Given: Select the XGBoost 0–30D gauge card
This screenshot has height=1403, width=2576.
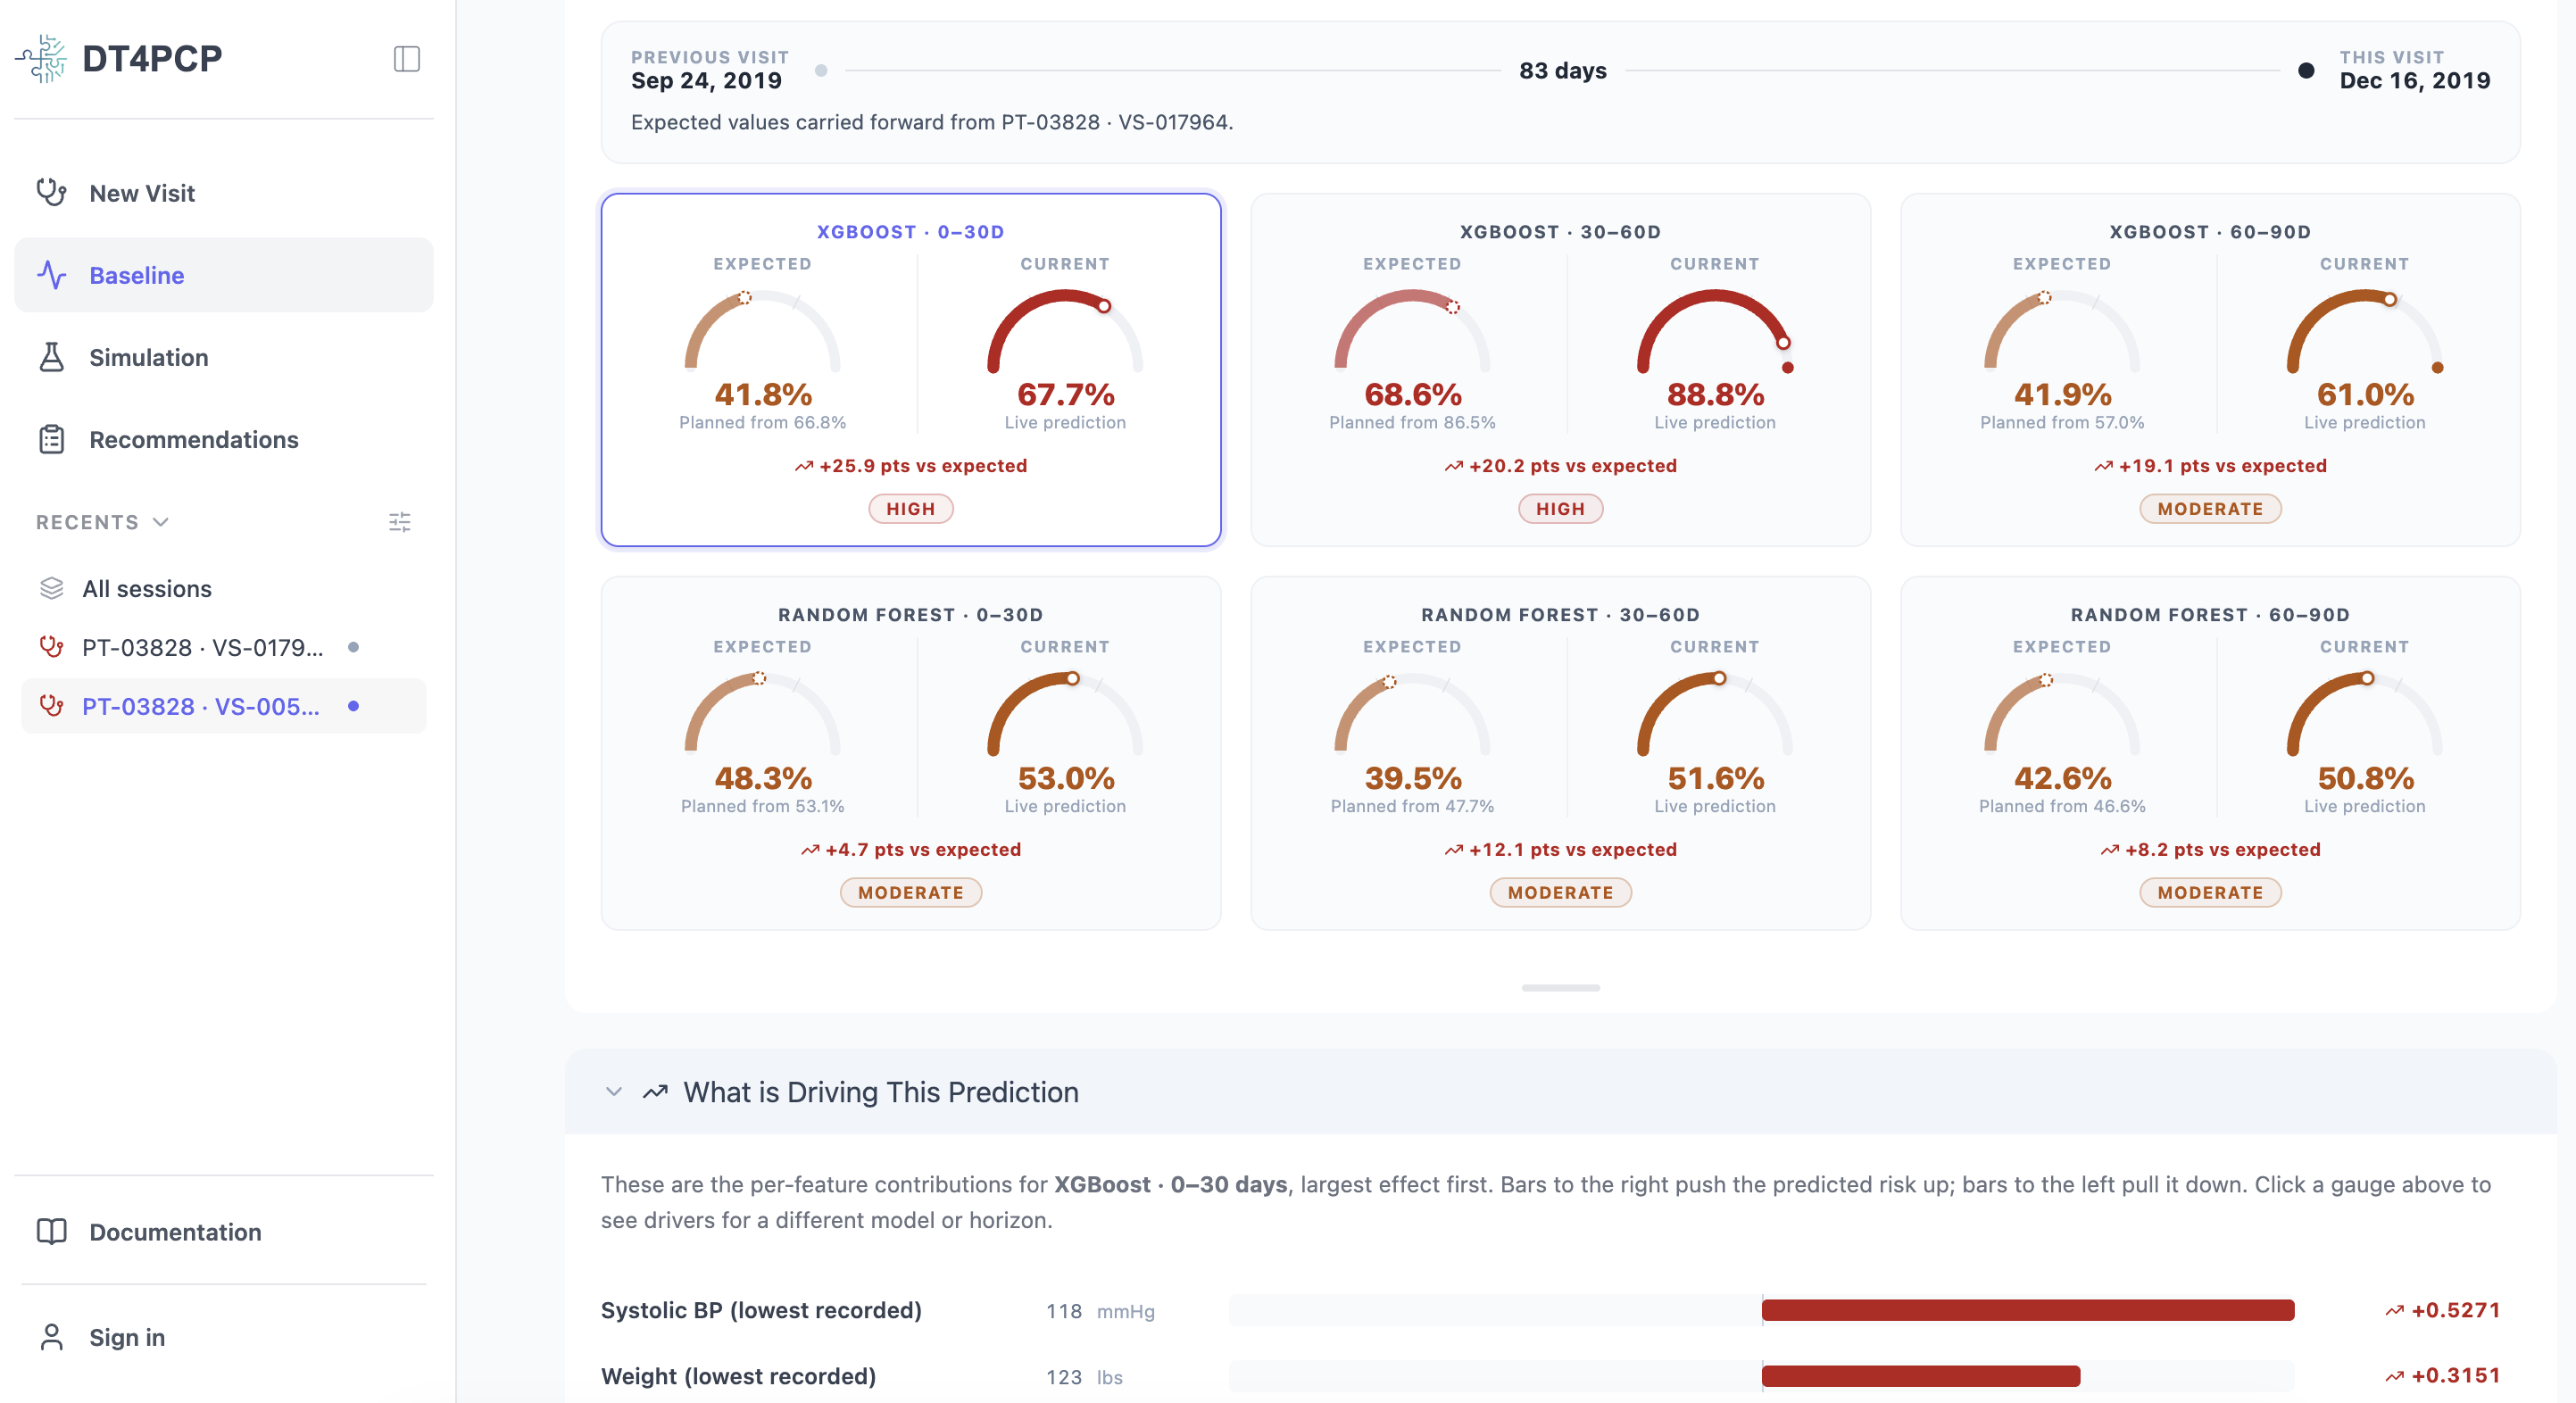Looking at the screenshot, I should 911,370.
